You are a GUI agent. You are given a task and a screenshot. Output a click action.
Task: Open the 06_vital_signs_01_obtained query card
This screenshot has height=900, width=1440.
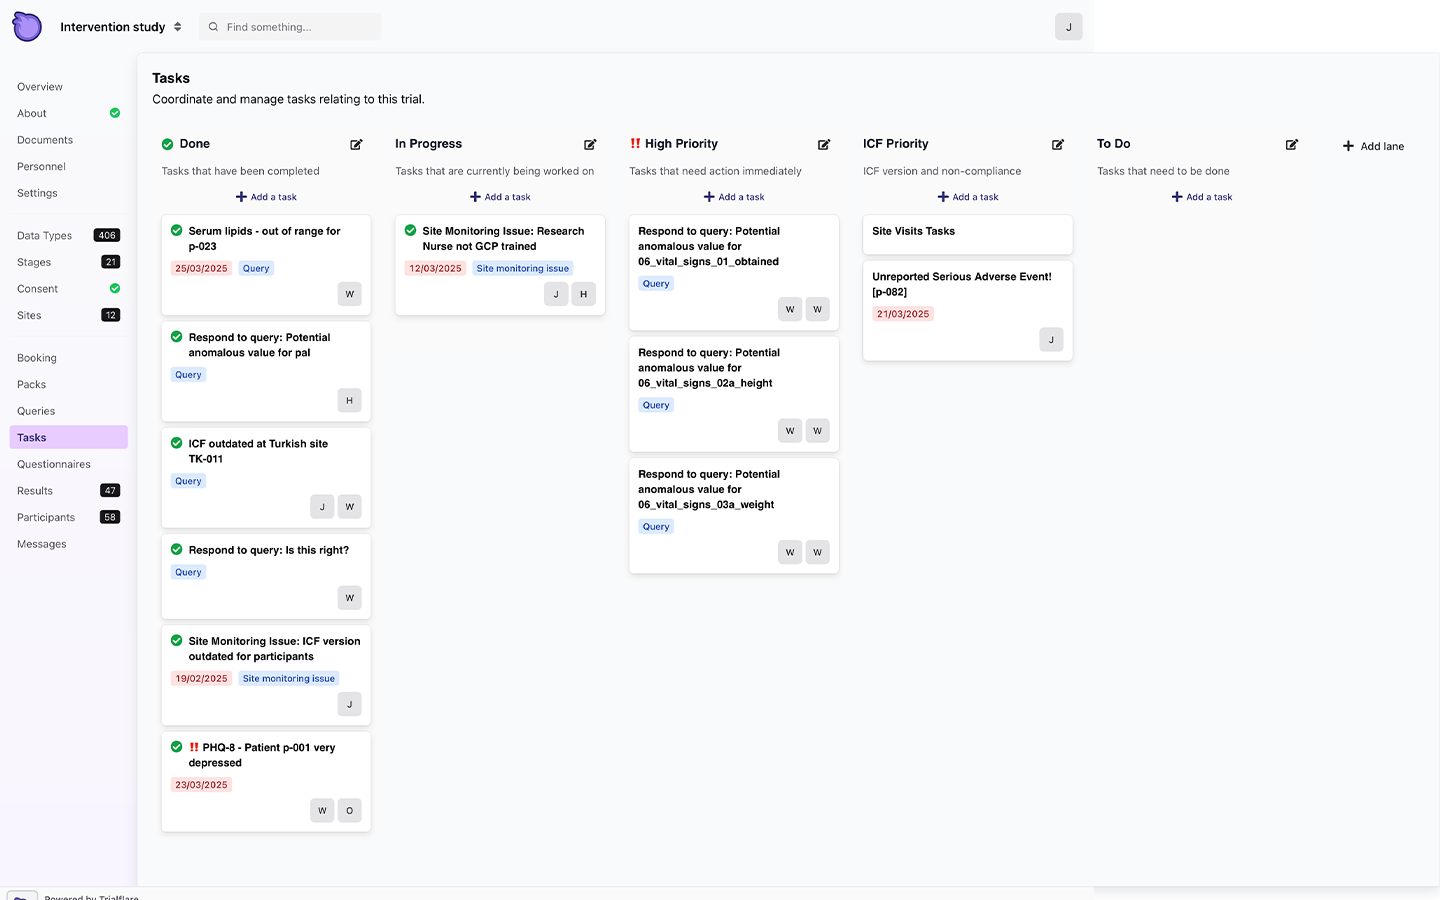coord(733,272)
